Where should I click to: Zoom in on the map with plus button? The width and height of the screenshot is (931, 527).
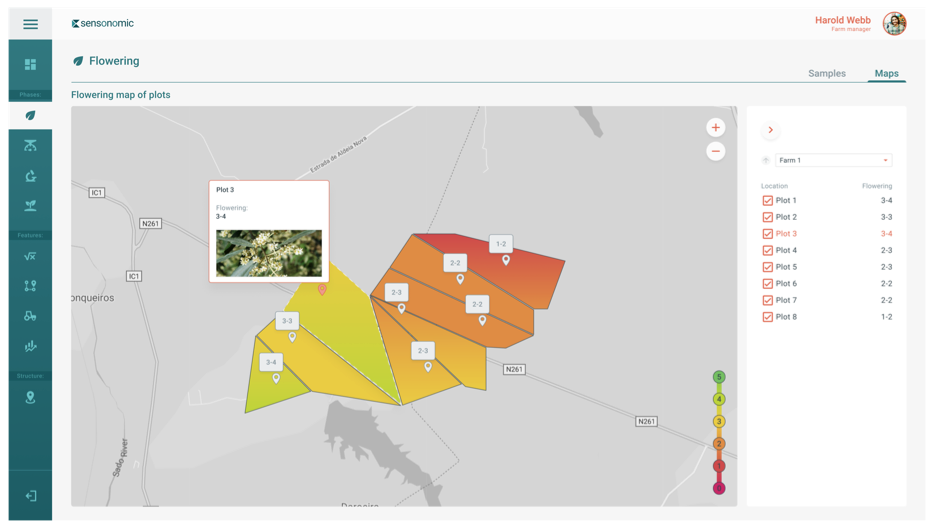pyautogui.click(x=715, y=128)
